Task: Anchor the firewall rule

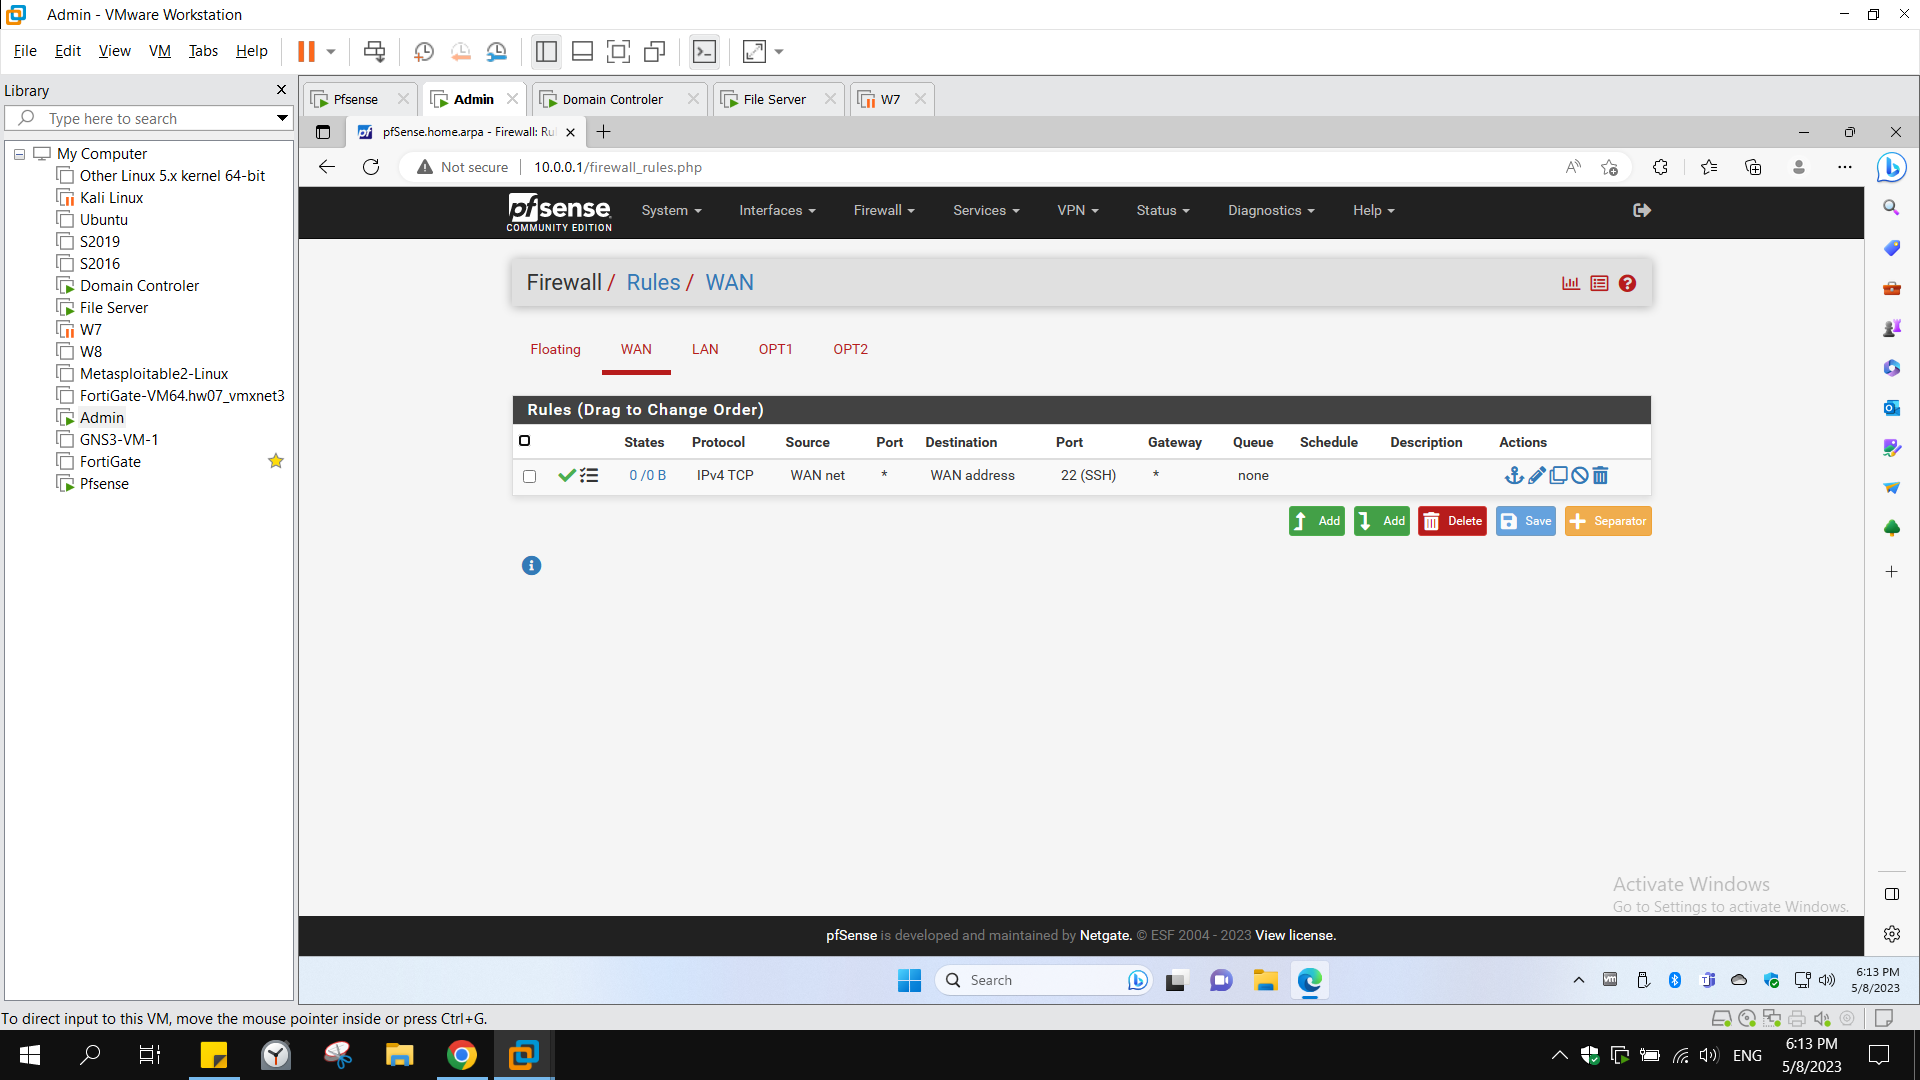Action: pyautogui.click(x=1515, y=476)
